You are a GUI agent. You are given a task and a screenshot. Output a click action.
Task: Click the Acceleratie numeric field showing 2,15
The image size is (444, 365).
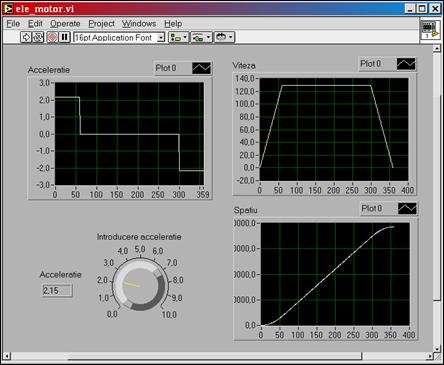57,291
